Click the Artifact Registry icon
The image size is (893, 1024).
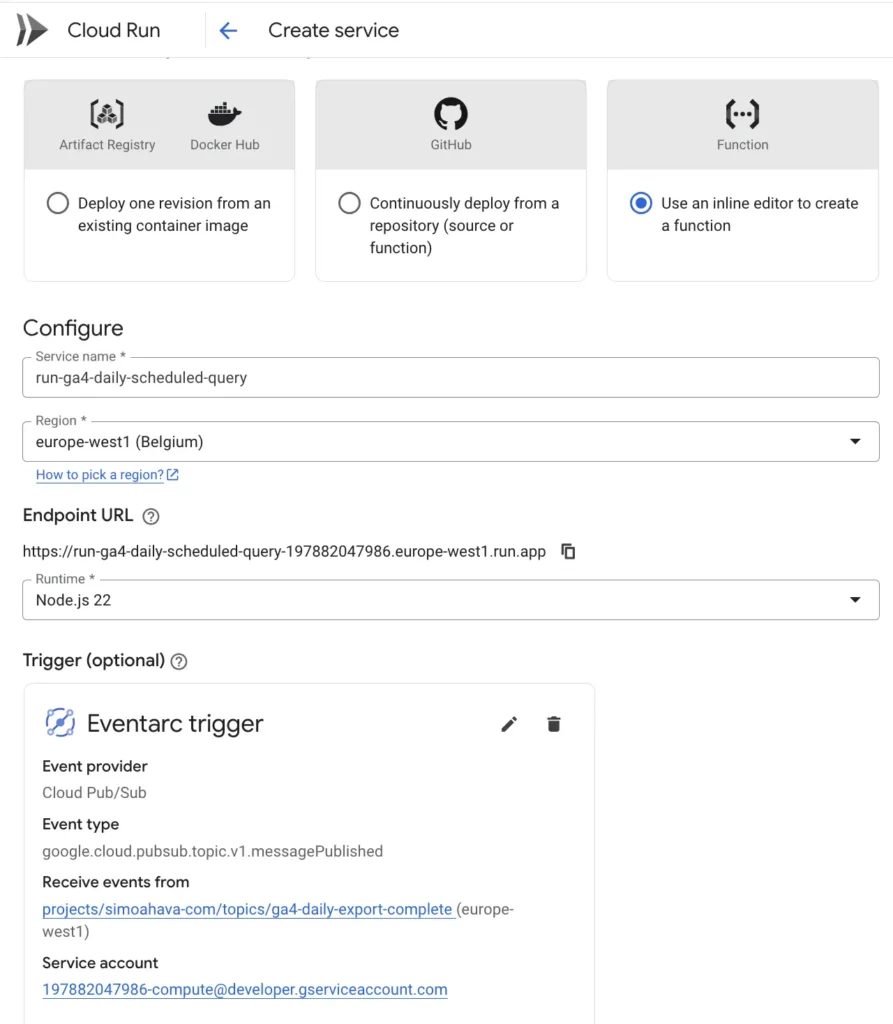click(107, 114)
